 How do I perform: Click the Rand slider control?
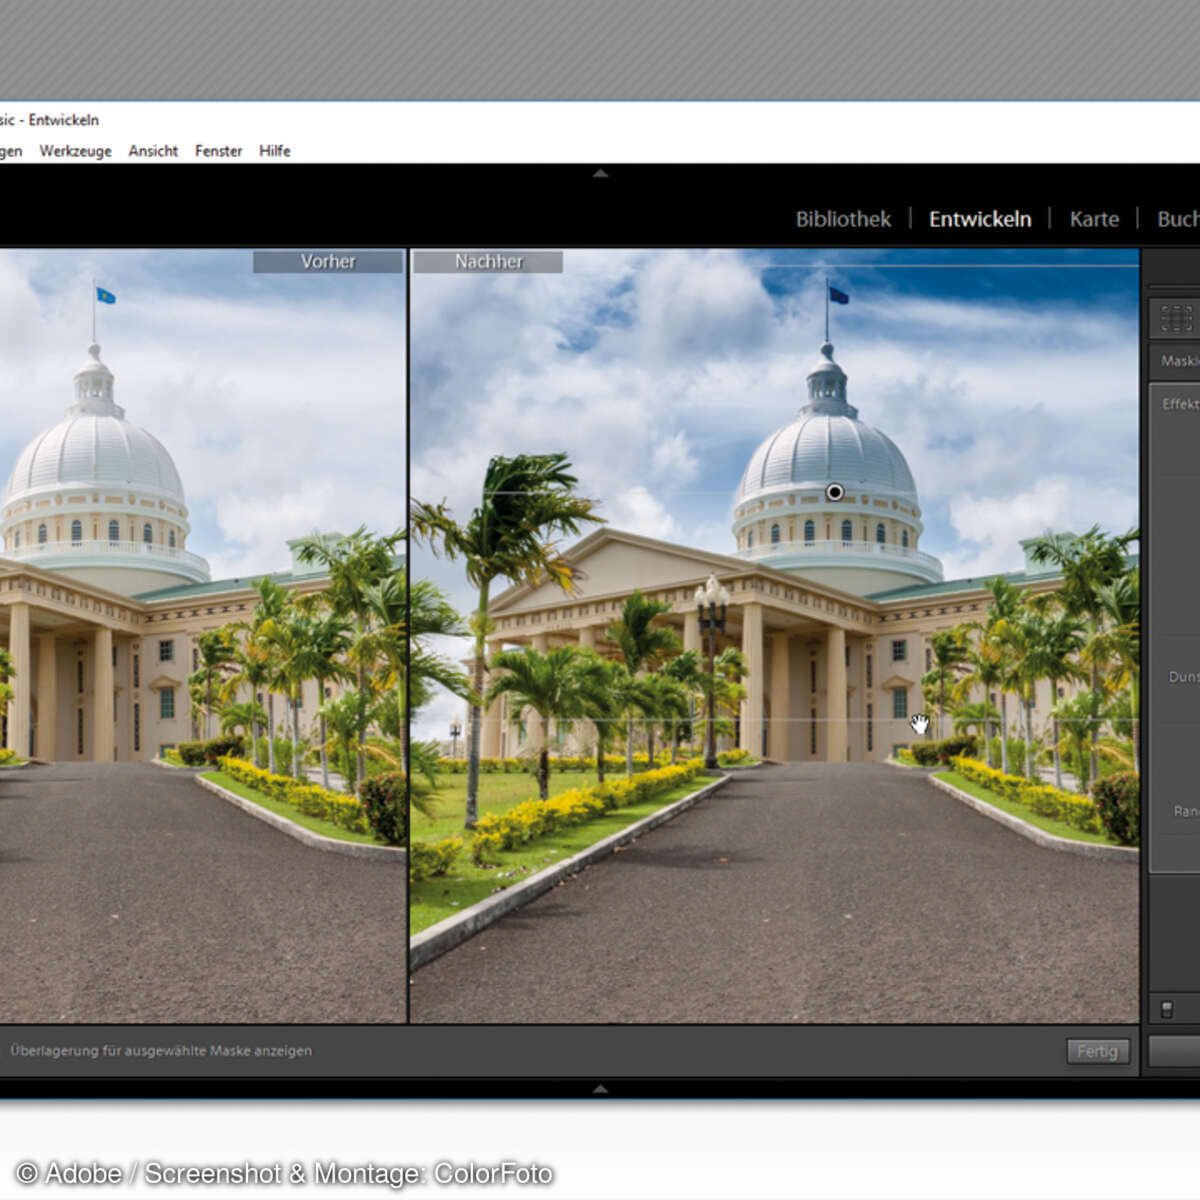[1183, 811]
